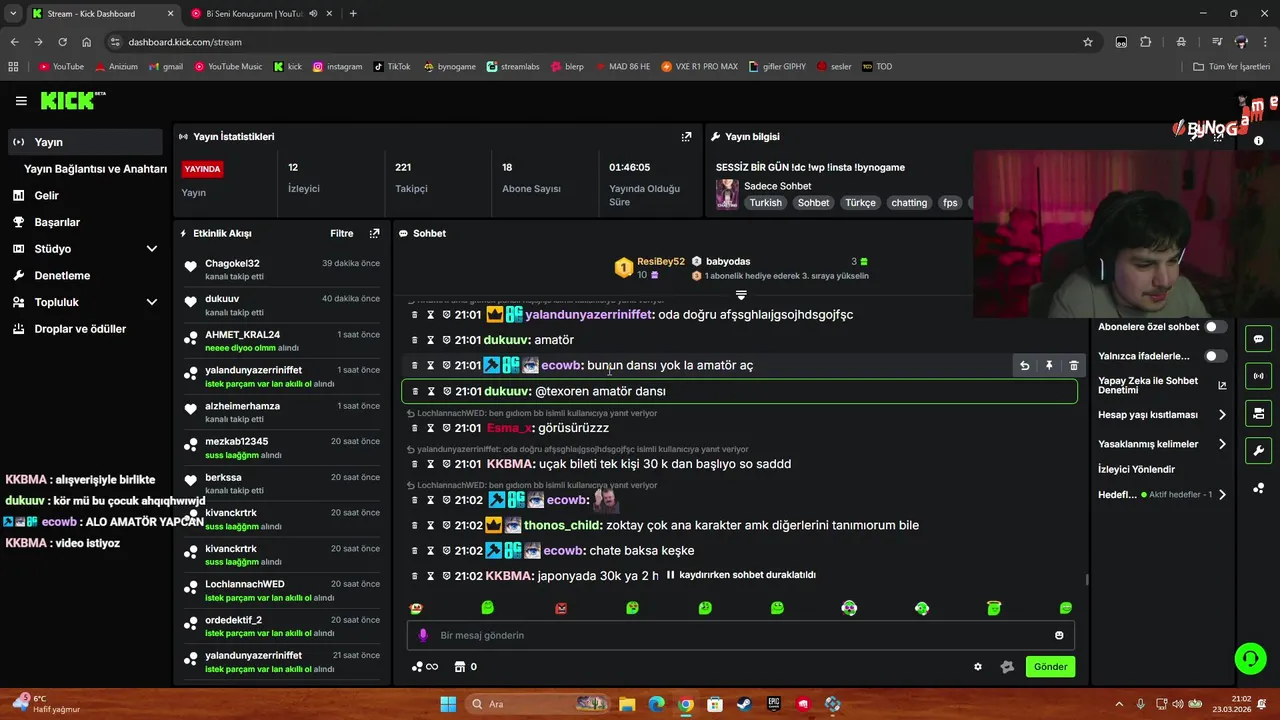This screenshot has height=720, width=1280.
Task: Click the channel points infinity icon
Action: coord(425,667)
